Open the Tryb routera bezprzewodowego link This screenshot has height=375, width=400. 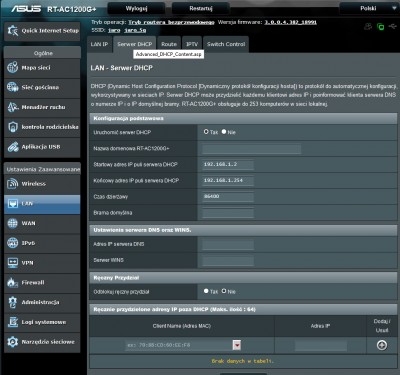[171, 22]
